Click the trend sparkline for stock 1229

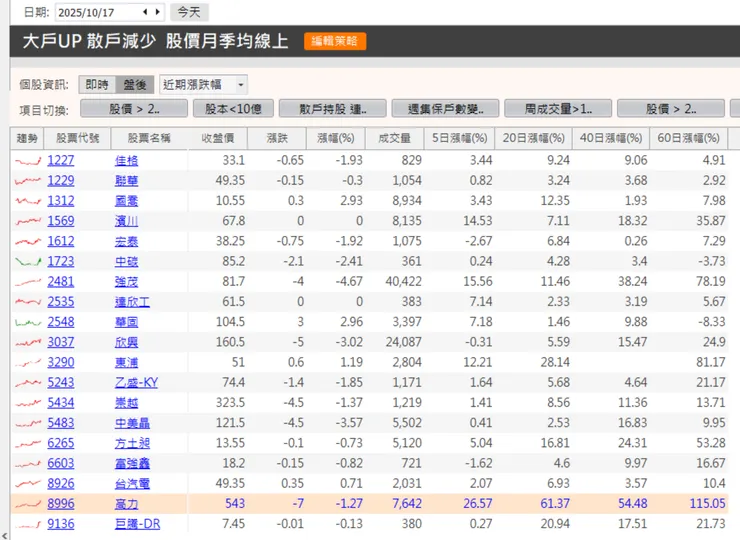28,181
